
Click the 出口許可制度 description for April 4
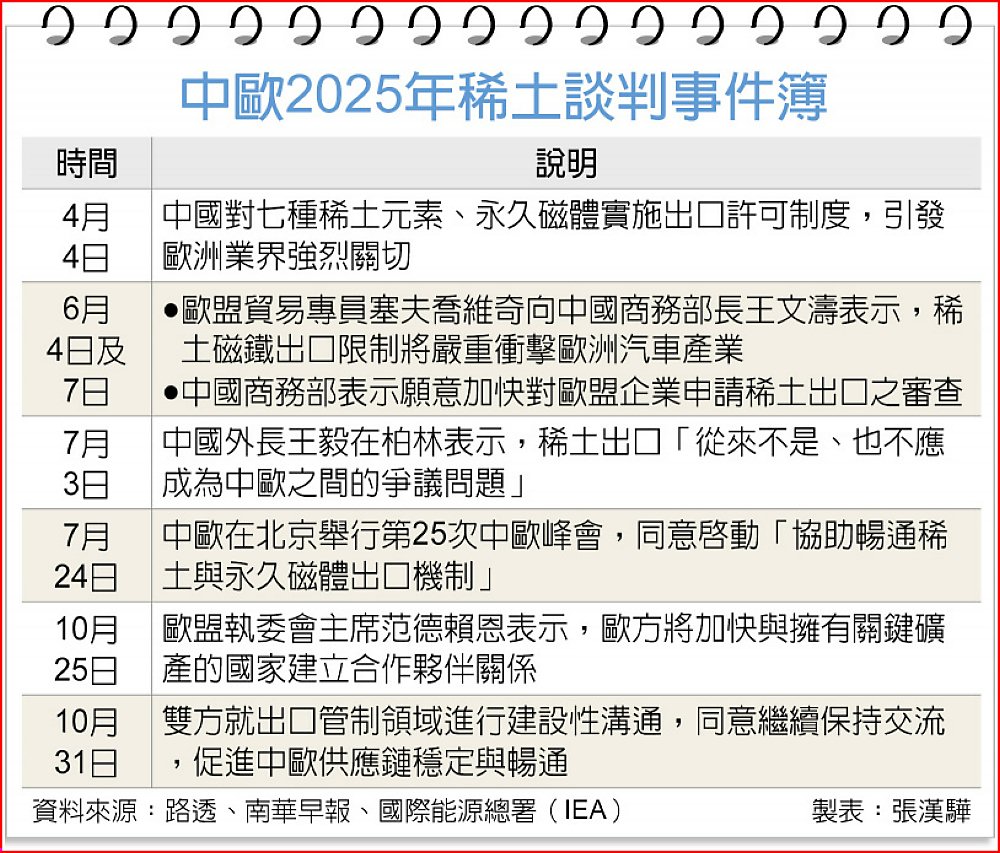(x=553, y=236)
